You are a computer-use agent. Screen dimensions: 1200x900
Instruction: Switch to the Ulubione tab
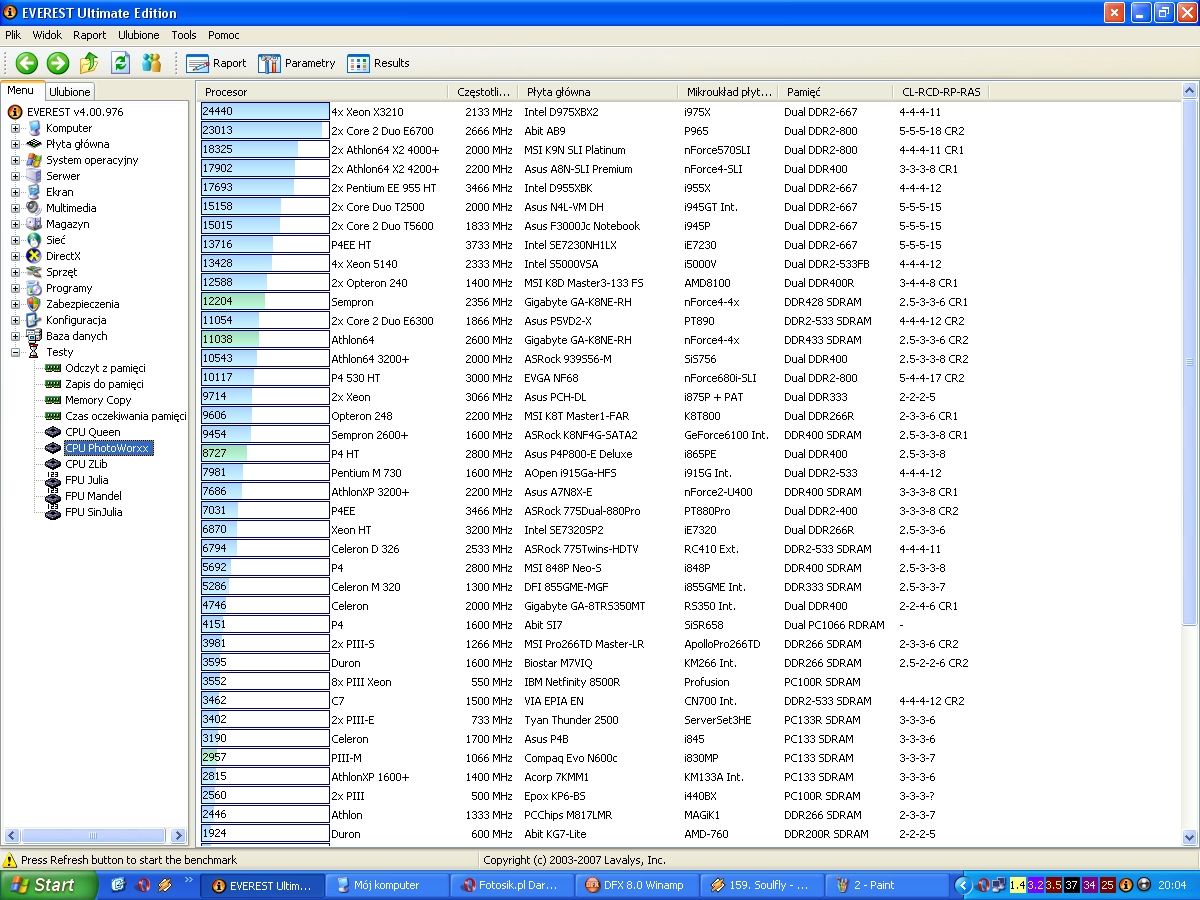[70, 92]
